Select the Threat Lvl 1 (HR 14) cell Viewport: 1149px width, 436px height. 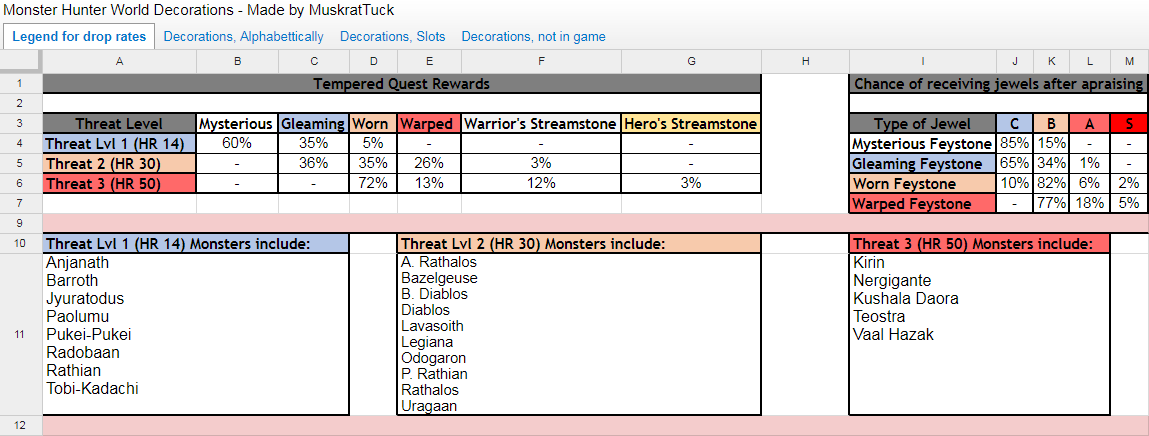pos(119,142)
